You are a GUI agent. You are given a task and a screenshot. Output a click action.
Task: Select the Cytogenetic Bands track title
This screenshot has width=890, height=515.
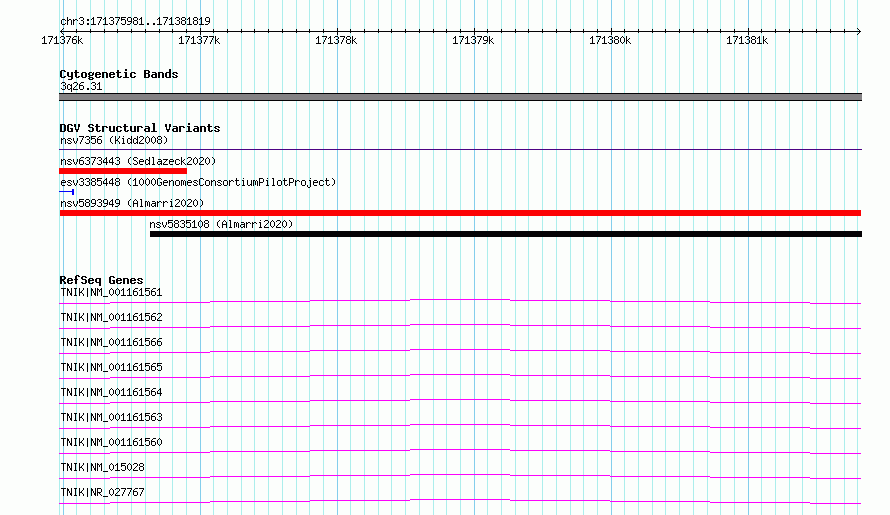pos(119,74)
